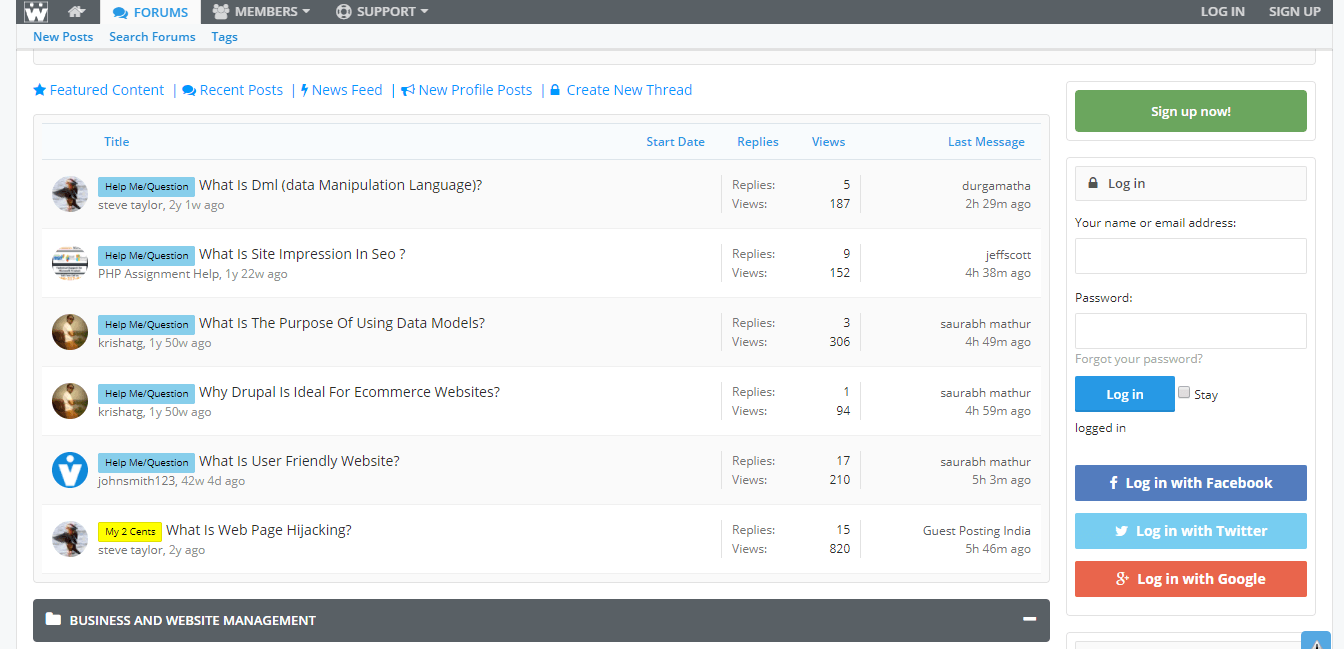Collapse Business and Website Management section

1029,620
